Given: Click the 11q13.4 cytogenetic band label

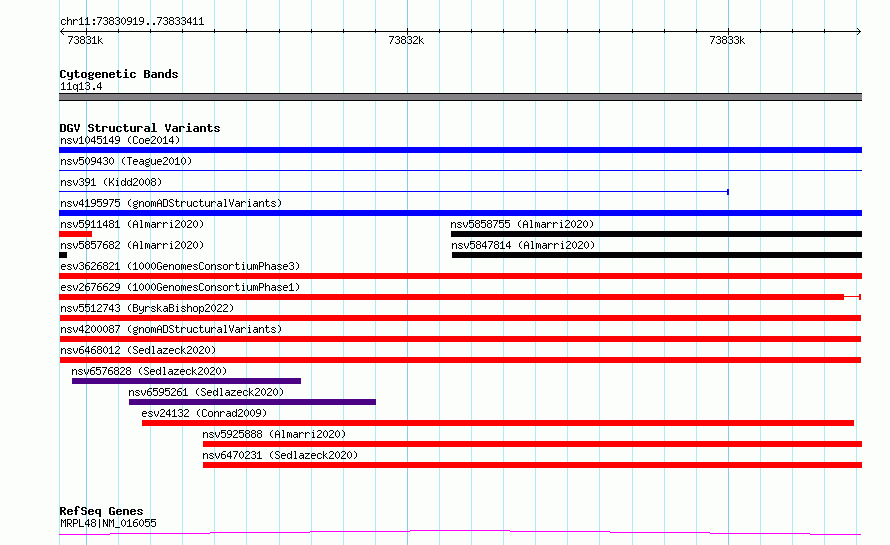Looking at the screenshot, I should click(81, 86).
